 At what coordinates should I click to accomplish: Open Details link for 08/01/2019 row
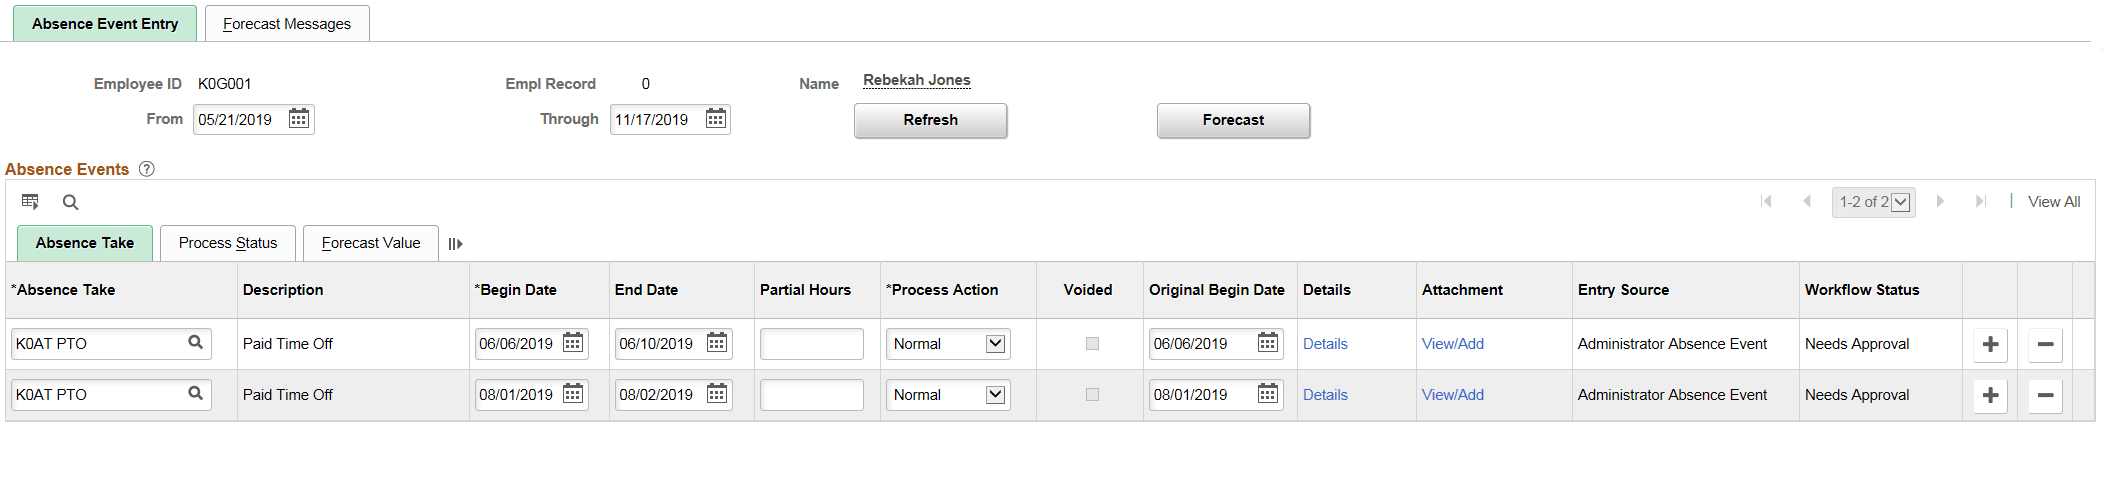tap(1325, 395)
